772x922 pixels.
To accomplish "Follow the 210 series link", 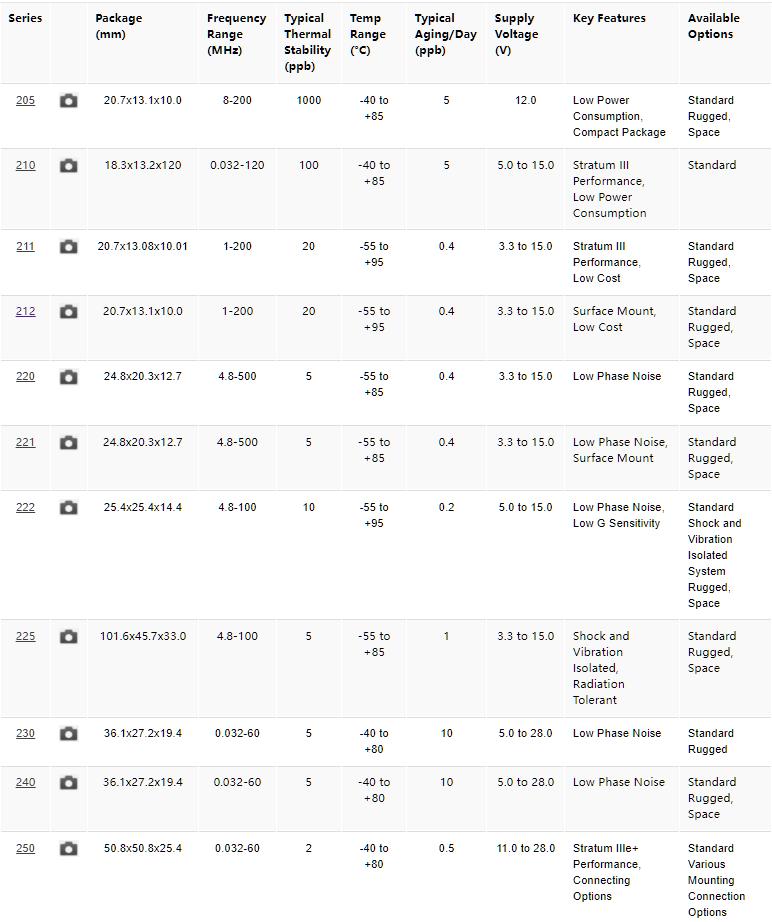I will [25, 166].
